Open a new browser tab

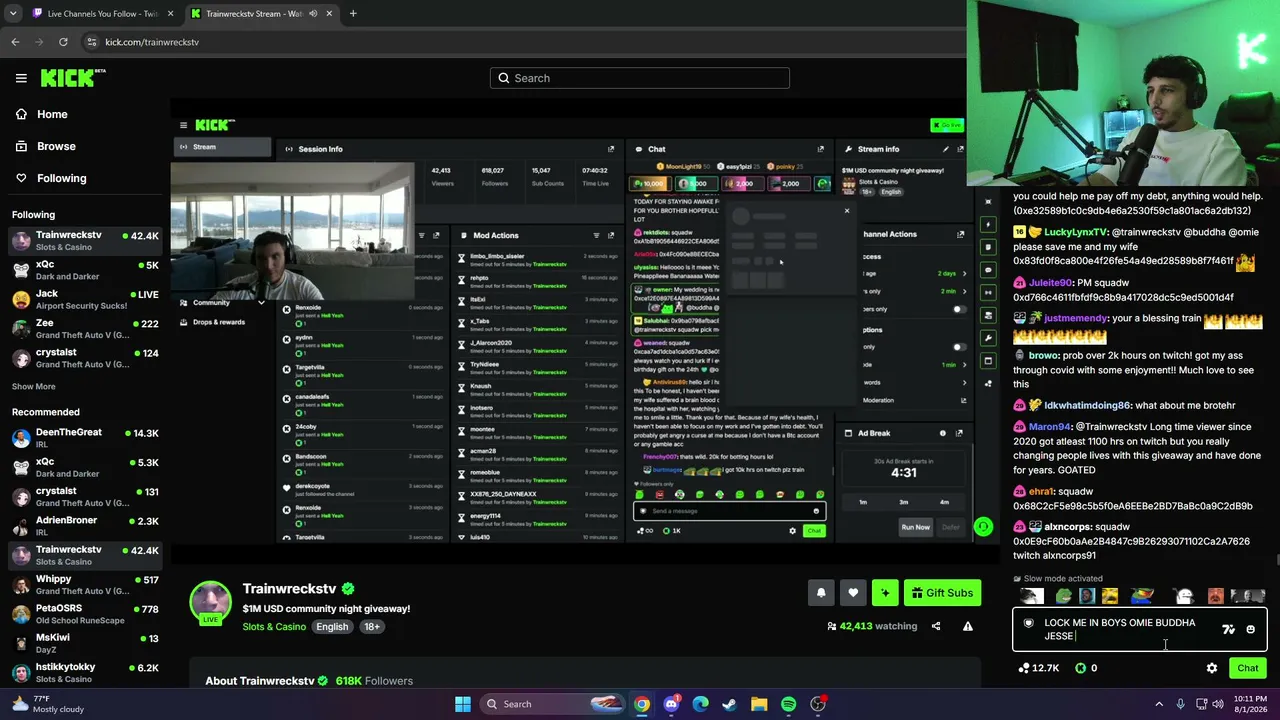(352, 13)
